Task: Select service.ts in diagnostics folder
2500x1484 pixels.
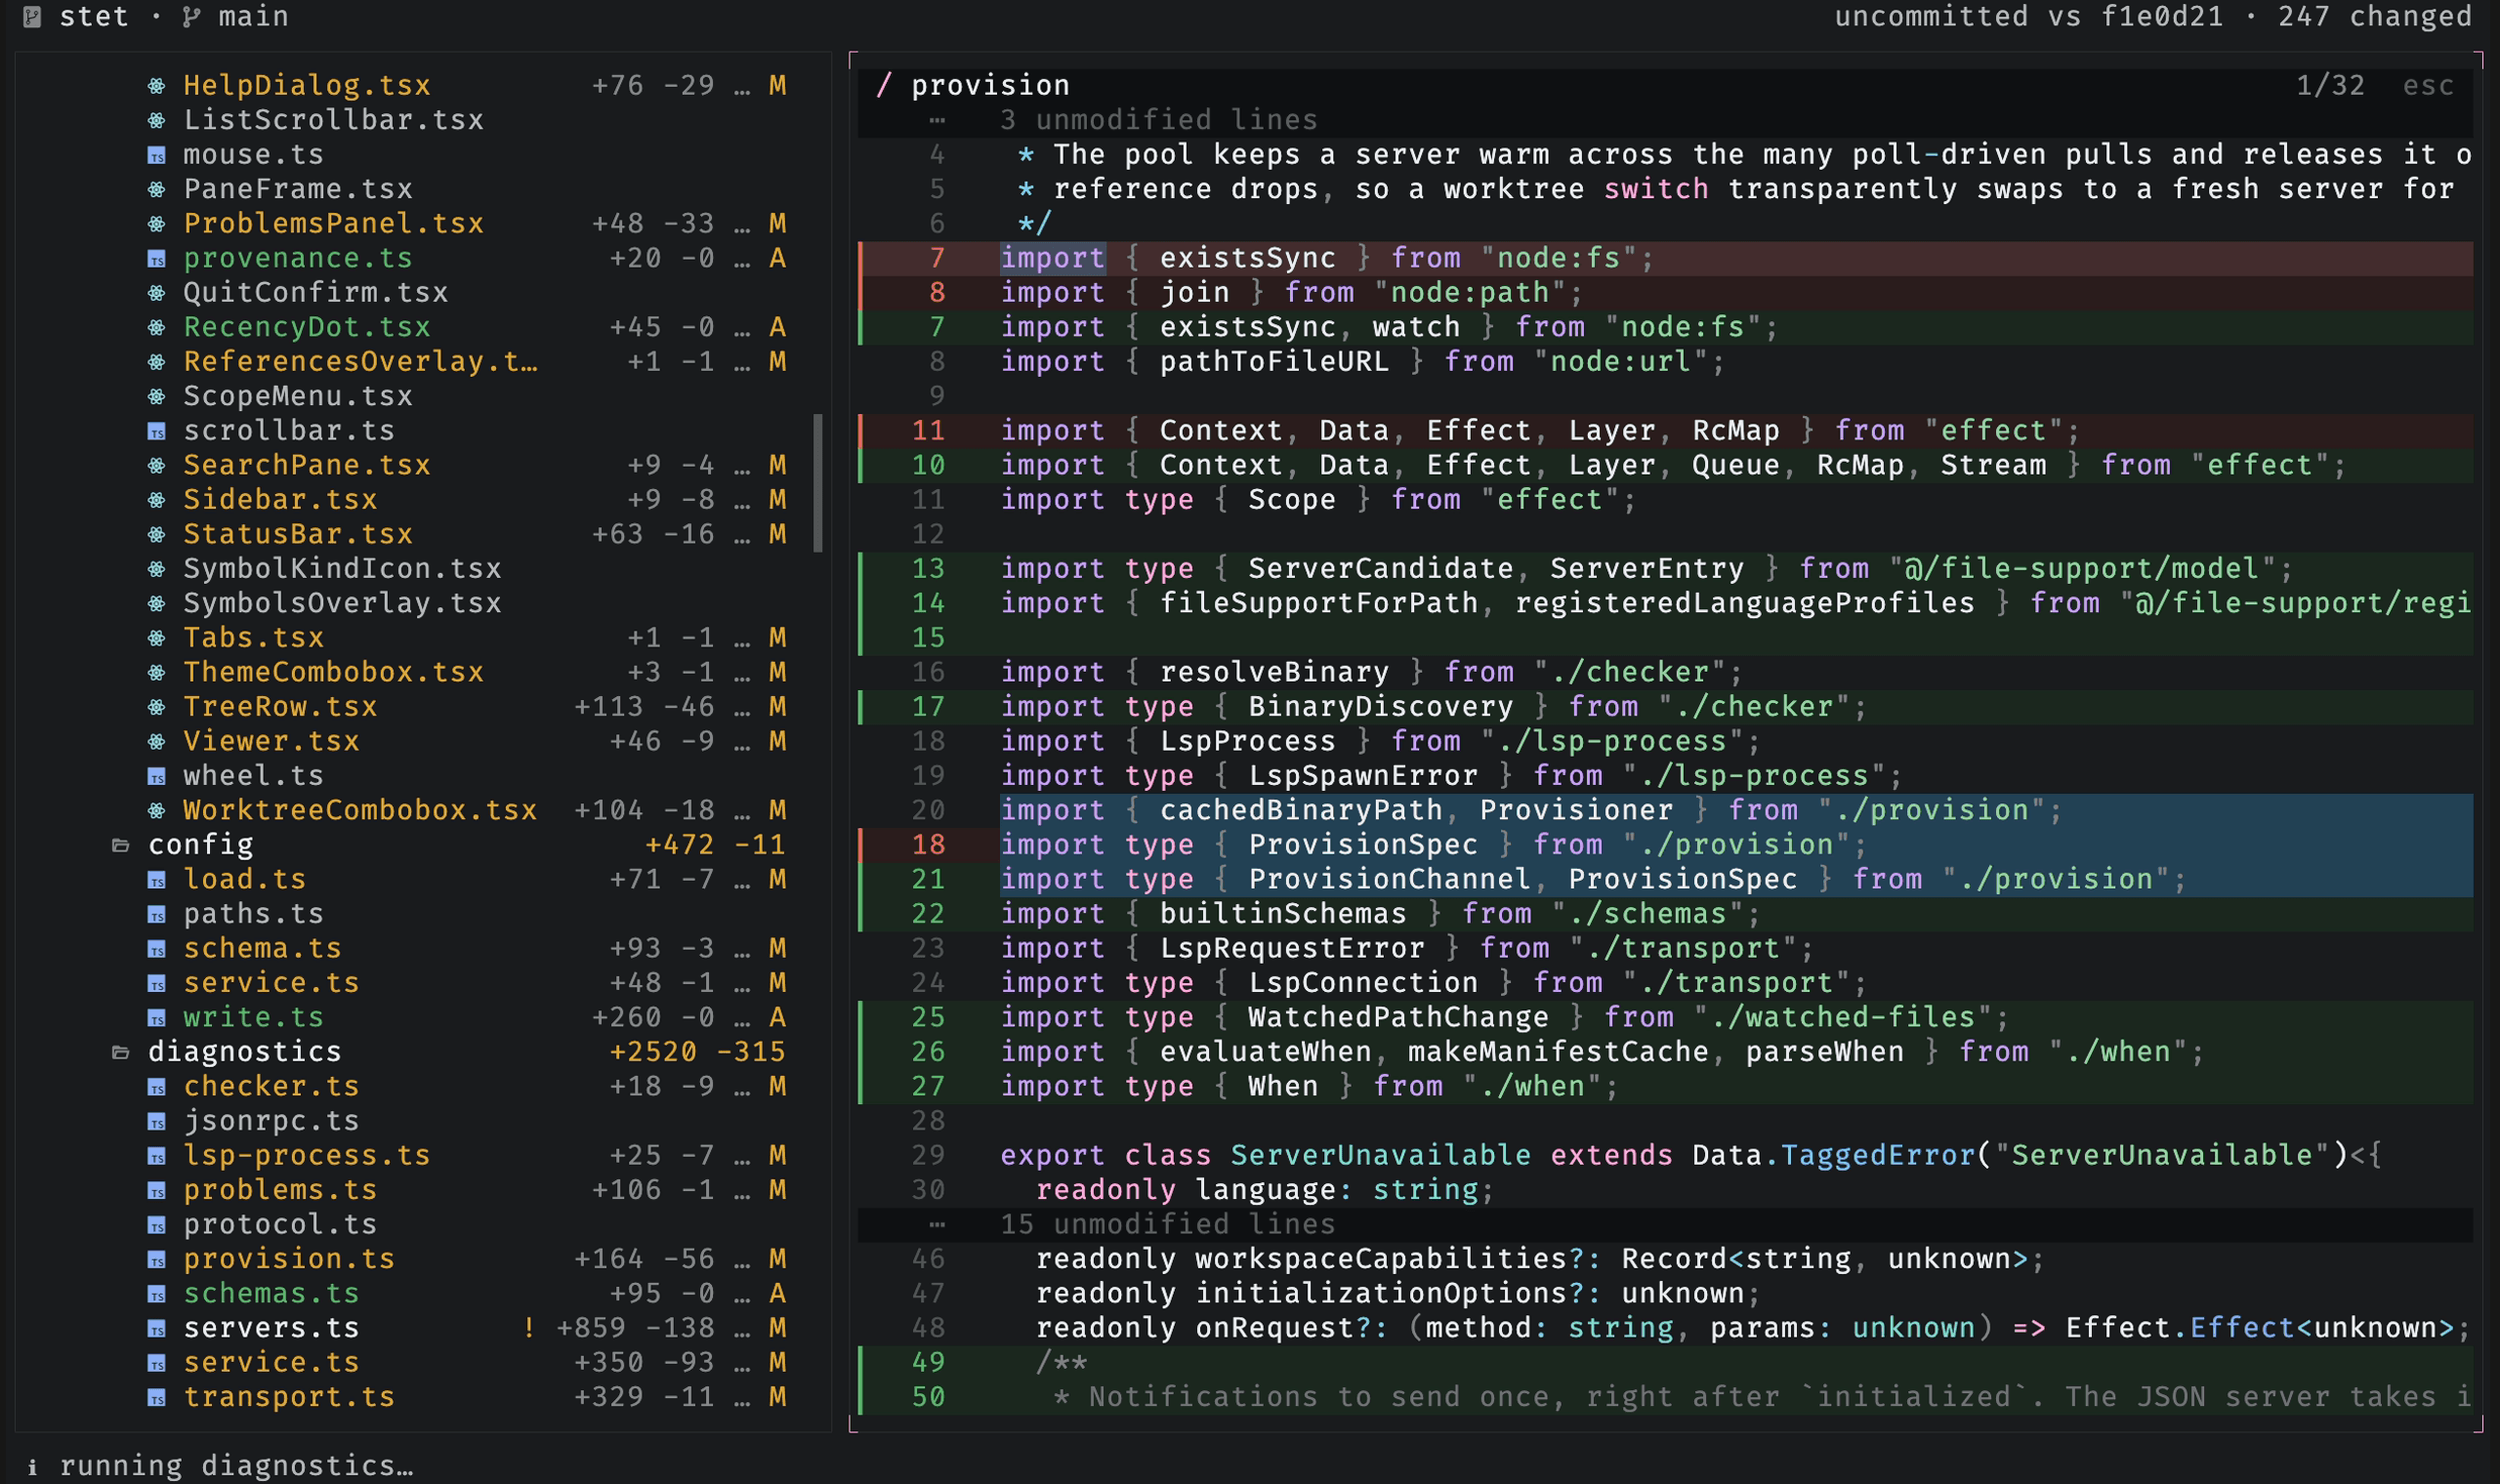Action: pos(271,1362)
